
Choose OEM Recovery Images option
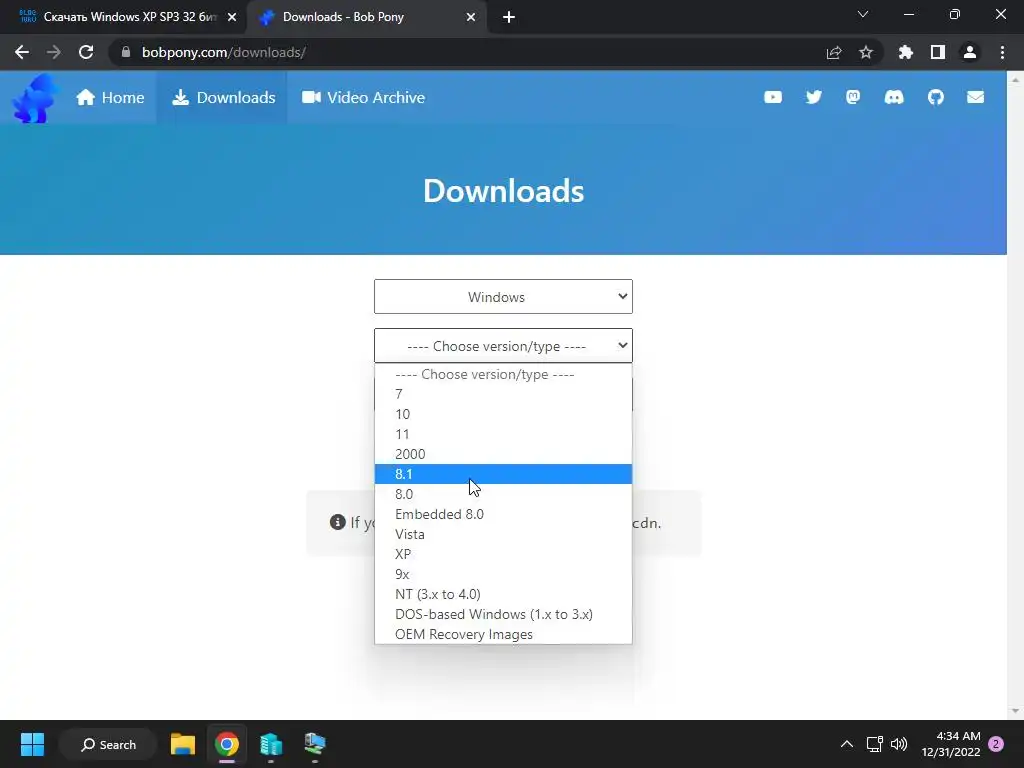click(x=503, y=634)
